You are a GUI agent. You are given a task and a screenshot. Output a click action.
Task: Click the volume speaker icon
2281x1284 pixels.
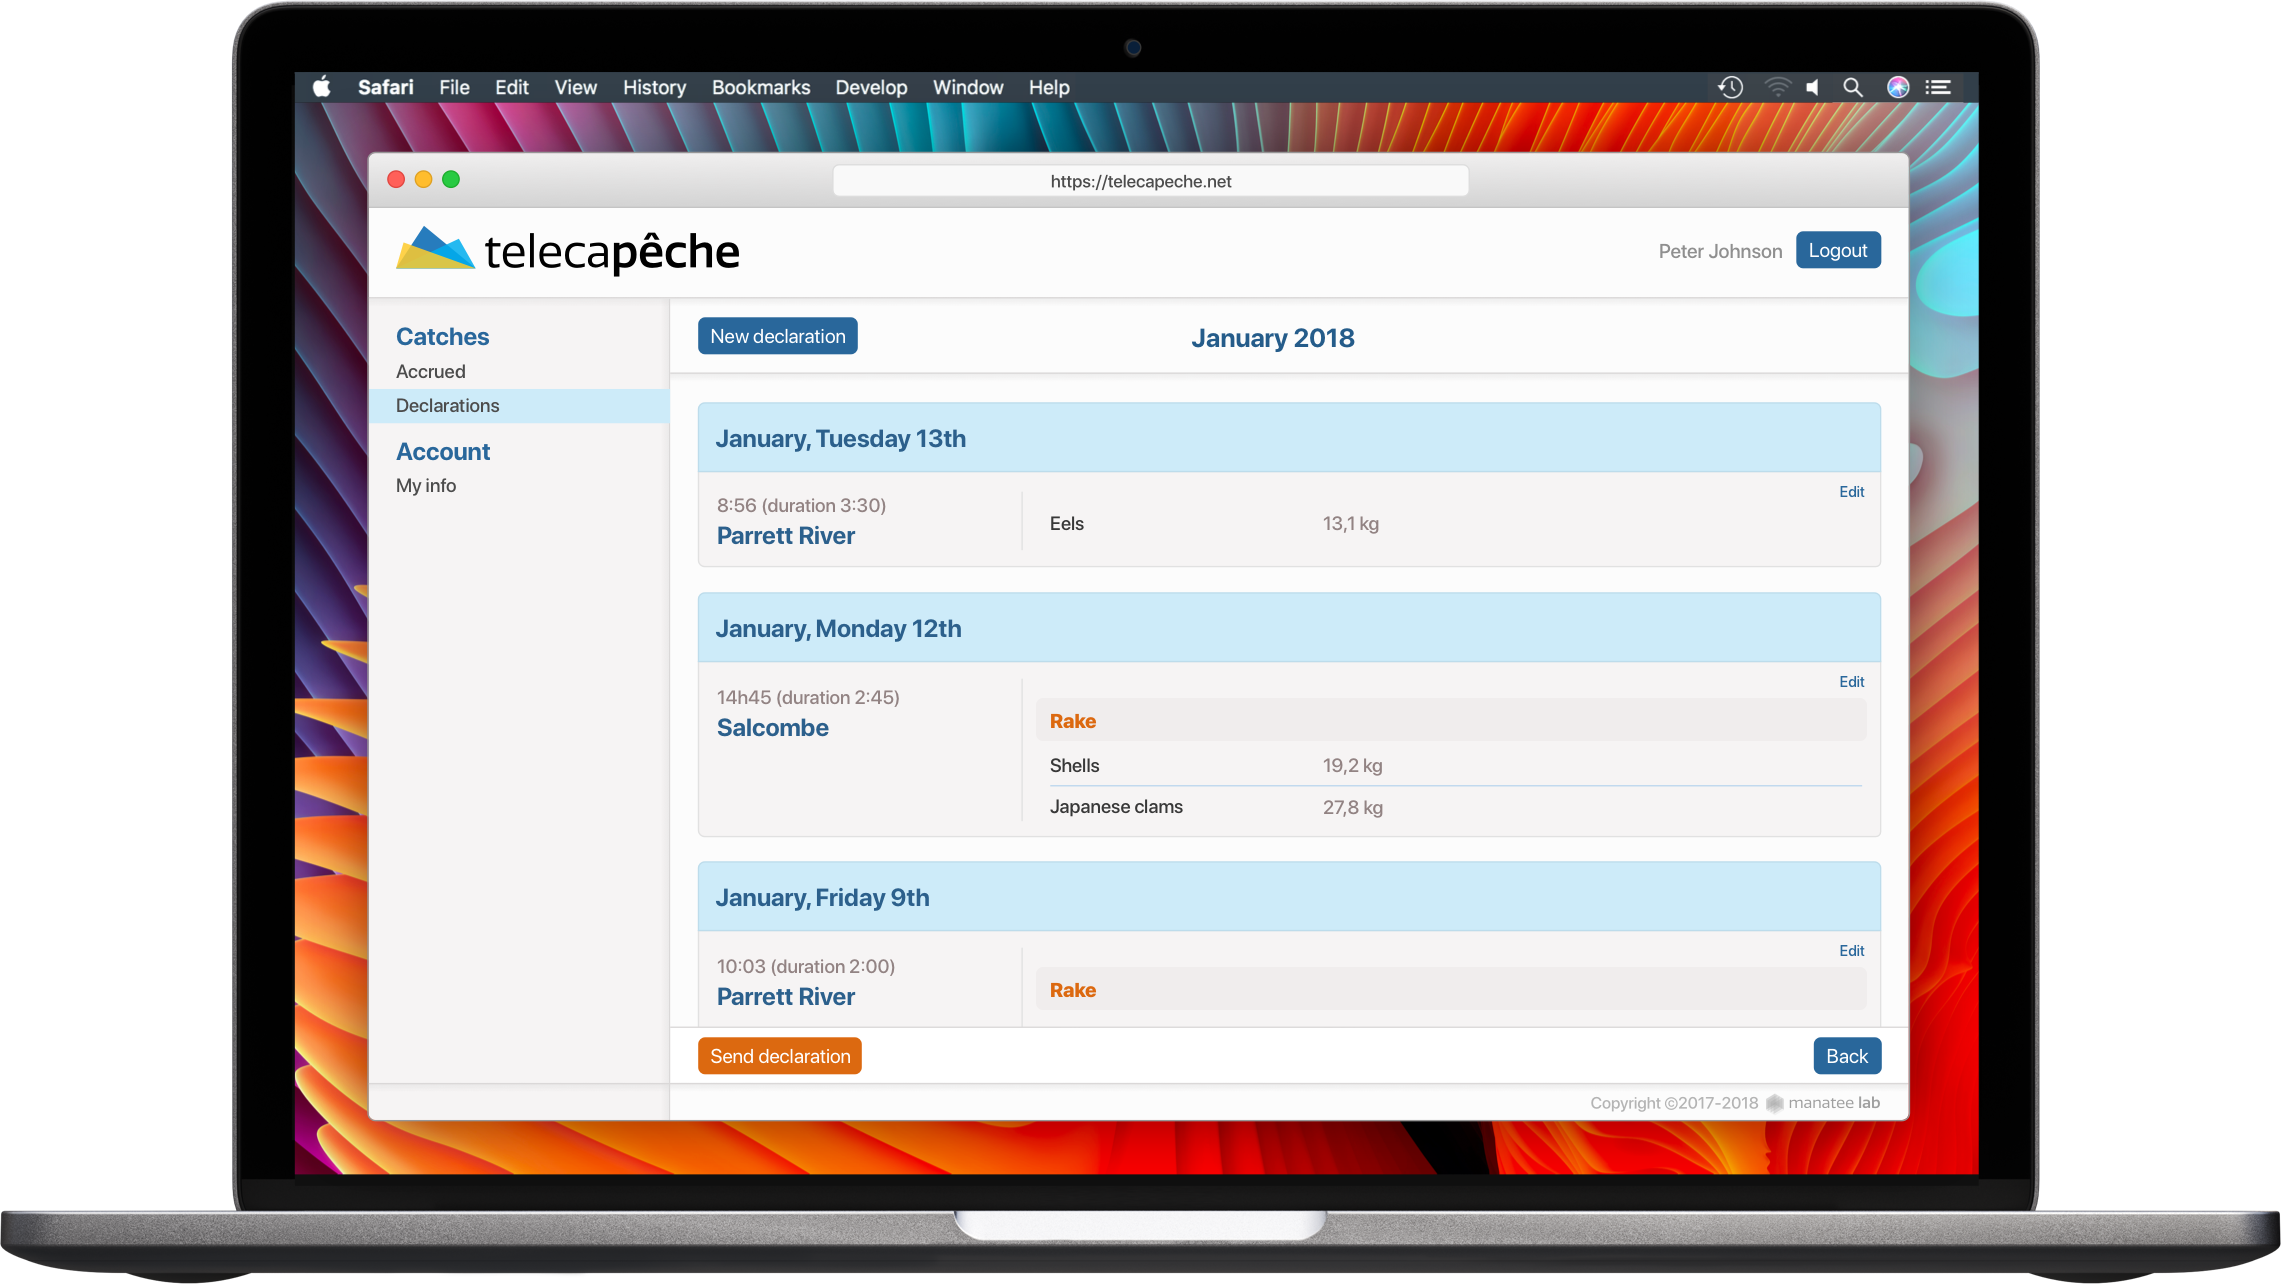(x=1813, y=87)
